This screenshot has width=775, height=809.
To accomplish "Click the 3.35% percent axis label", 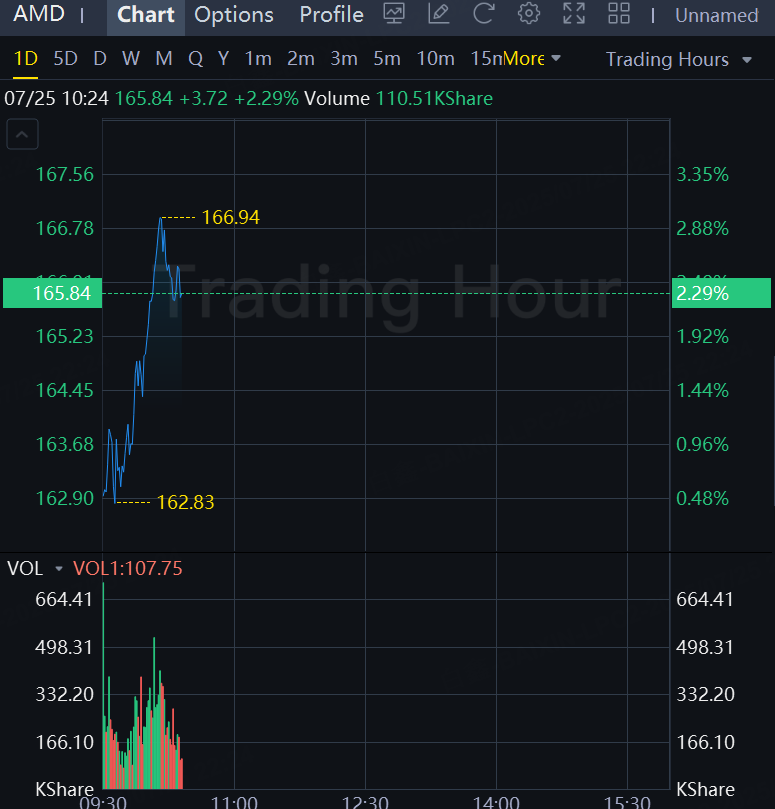I will pos(702,174).
